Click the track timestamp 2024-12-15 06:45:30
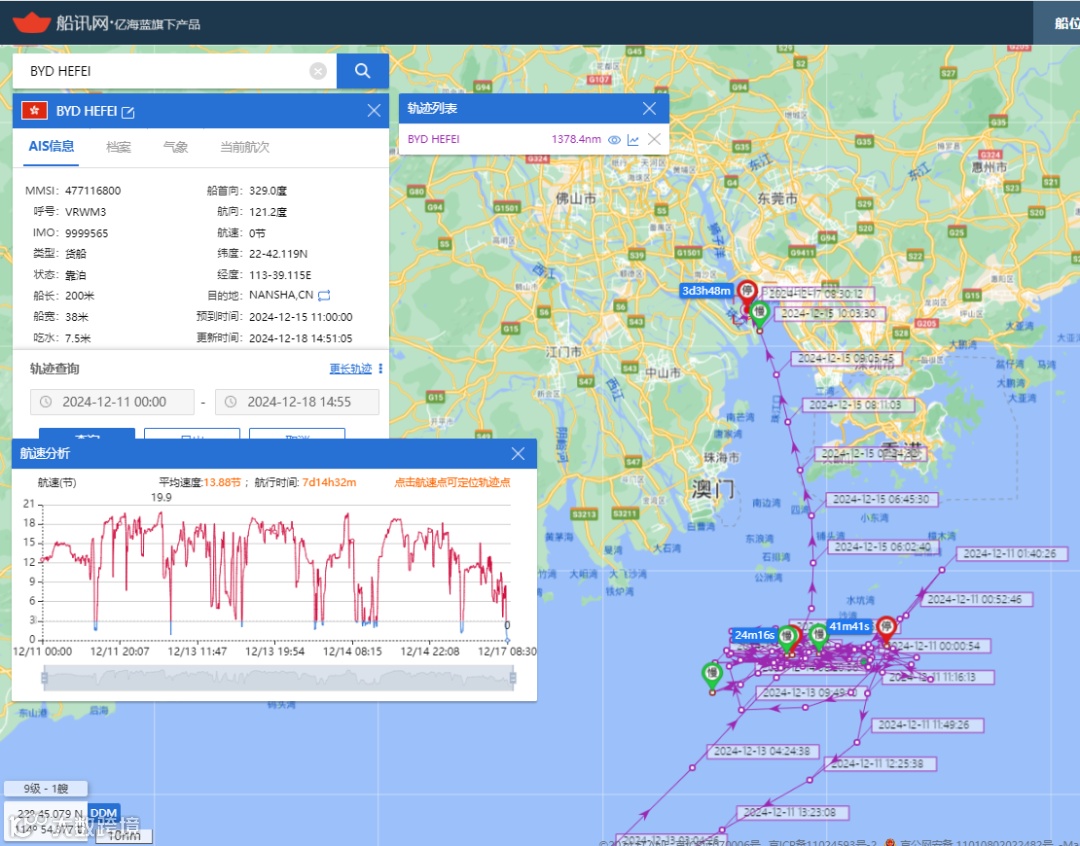 click(x=881, y=499)
